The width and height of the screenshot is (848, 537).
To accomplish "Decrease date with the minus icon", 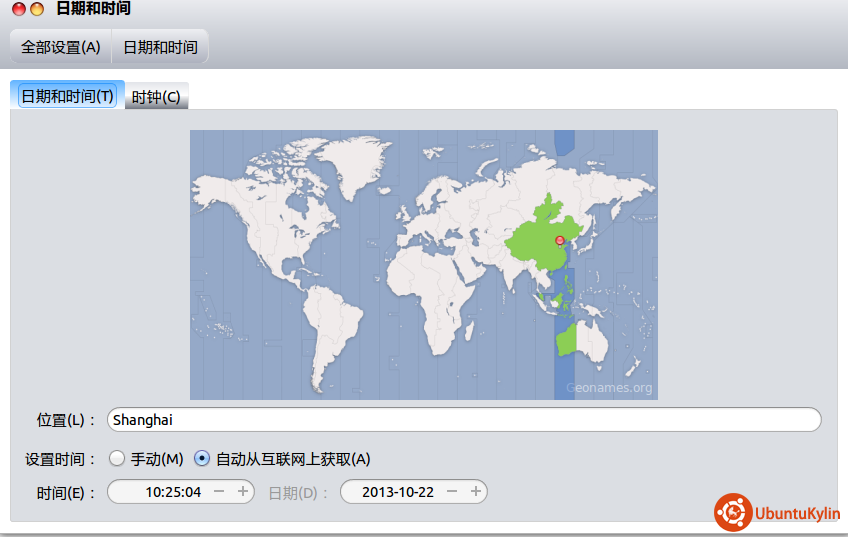I will (452, 492).
